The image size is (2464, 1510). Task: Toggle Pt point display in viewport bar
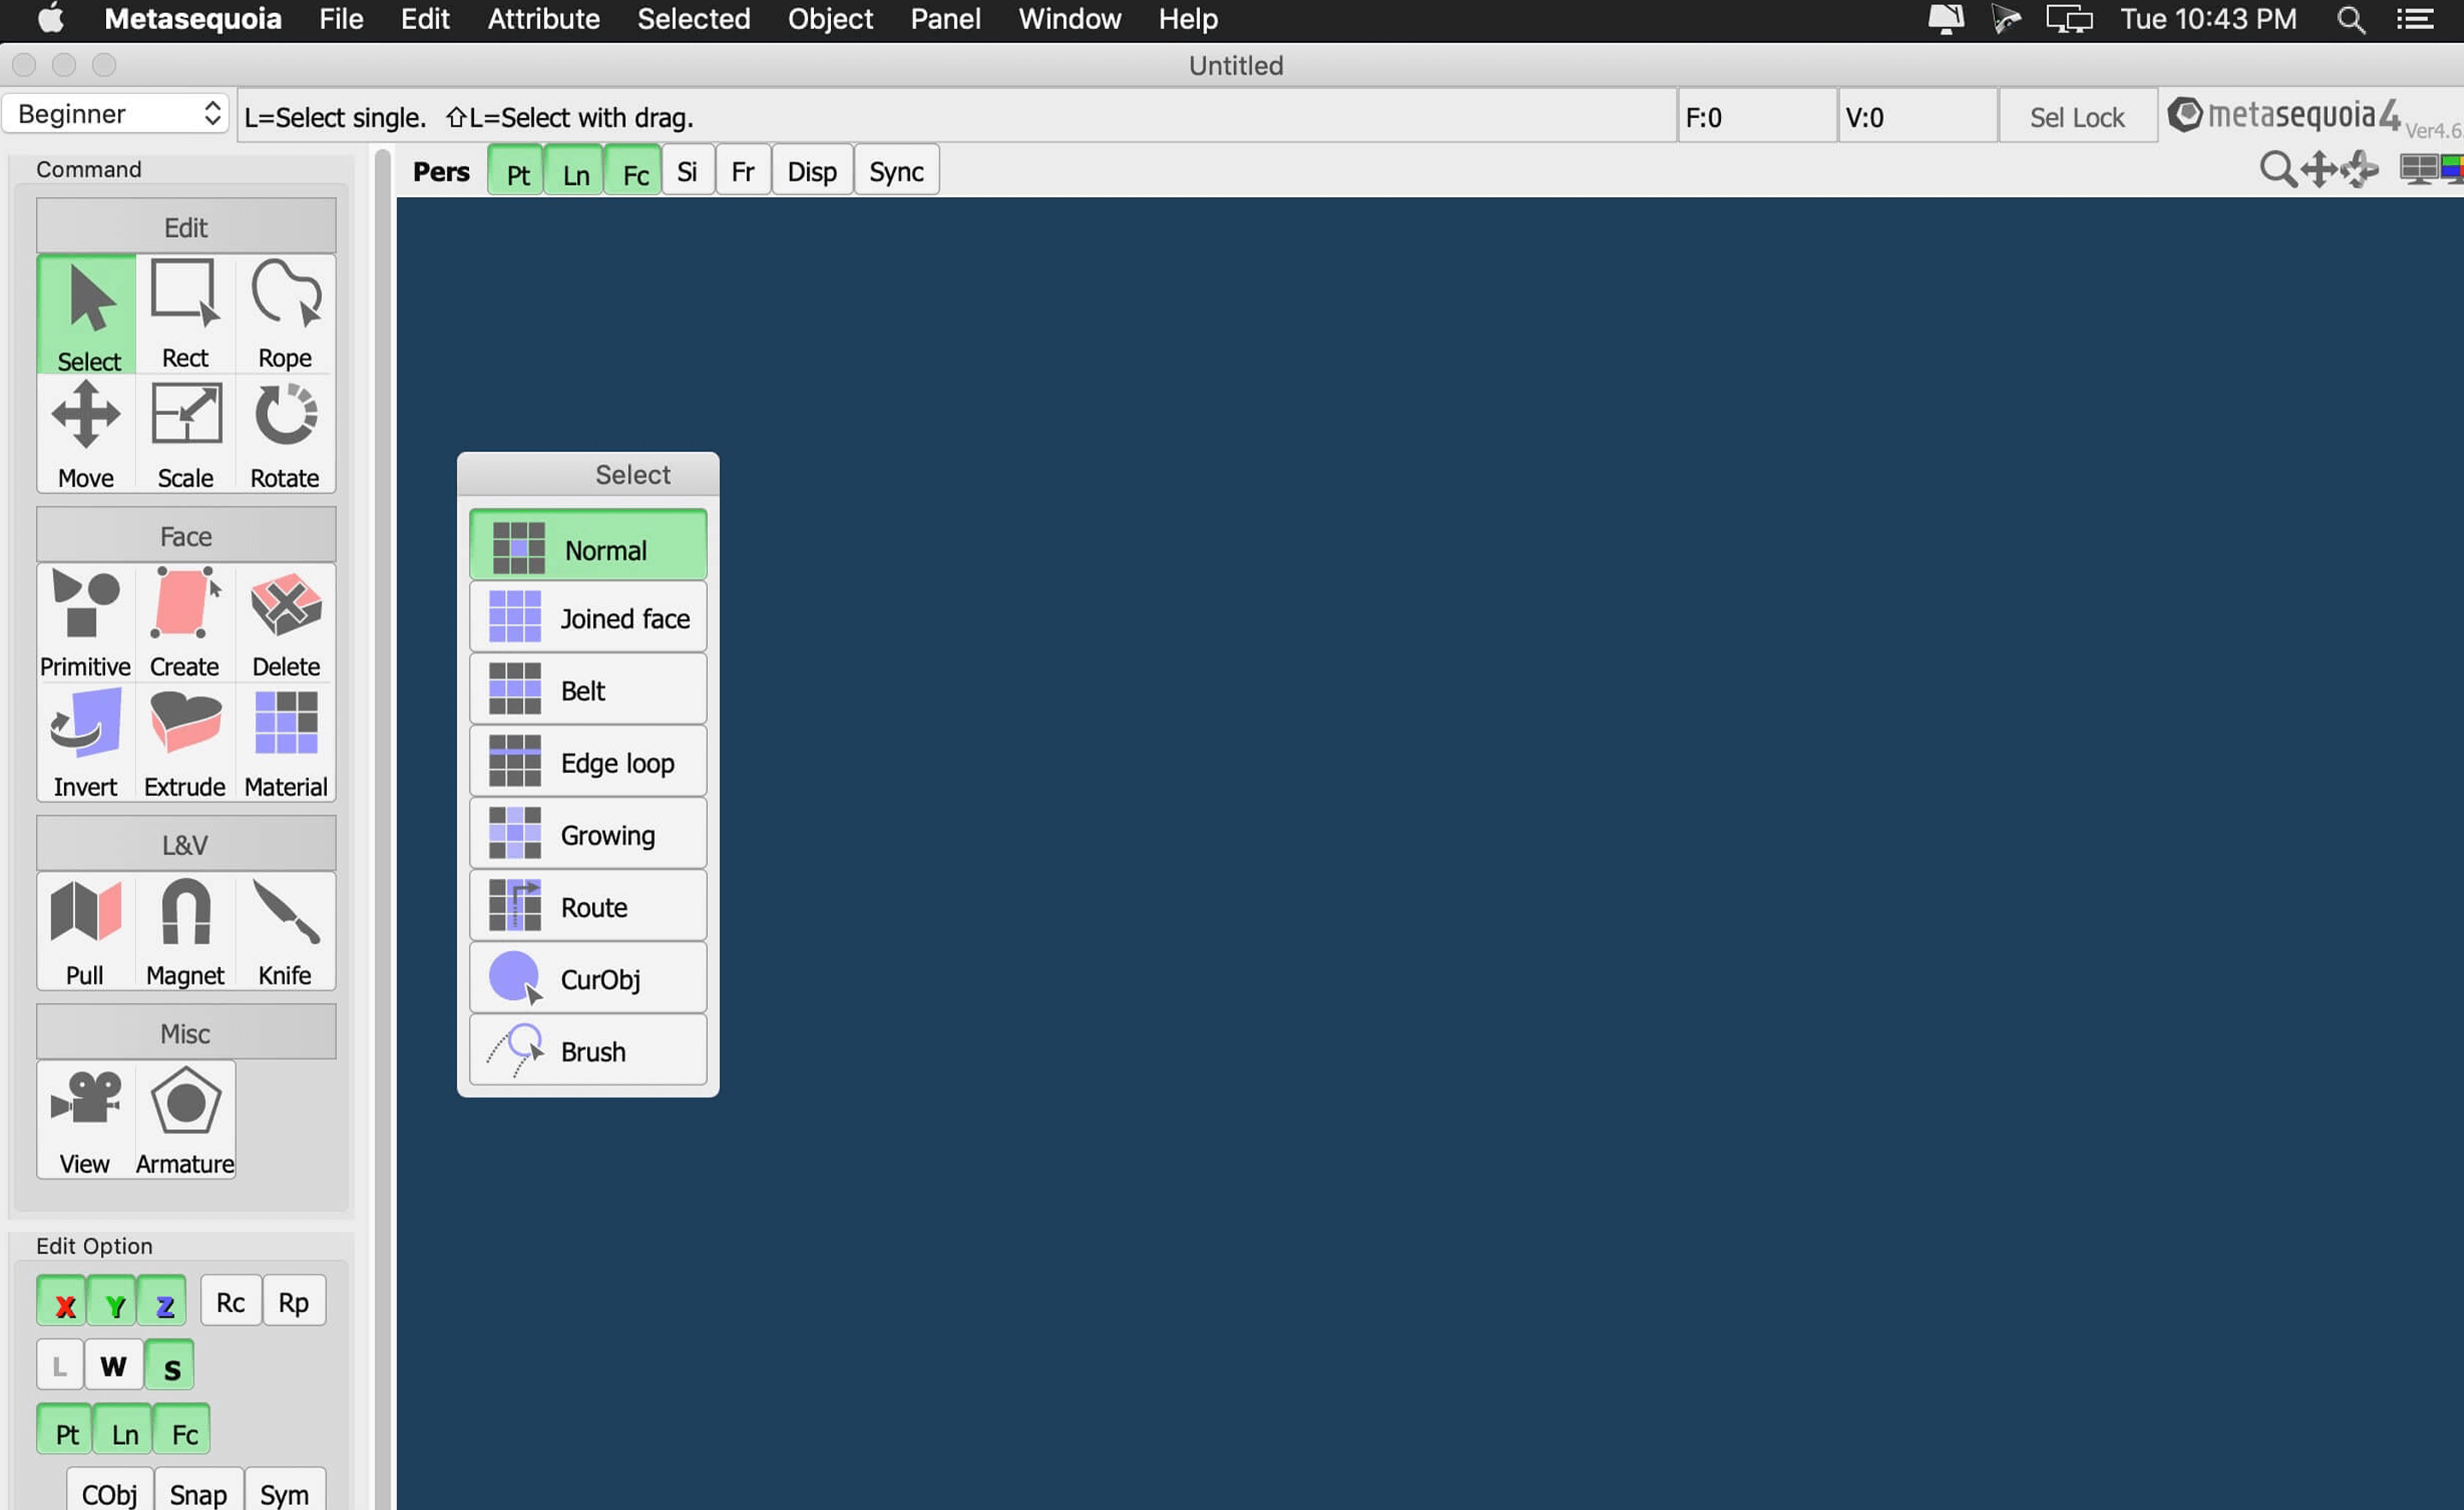(516, 172)
